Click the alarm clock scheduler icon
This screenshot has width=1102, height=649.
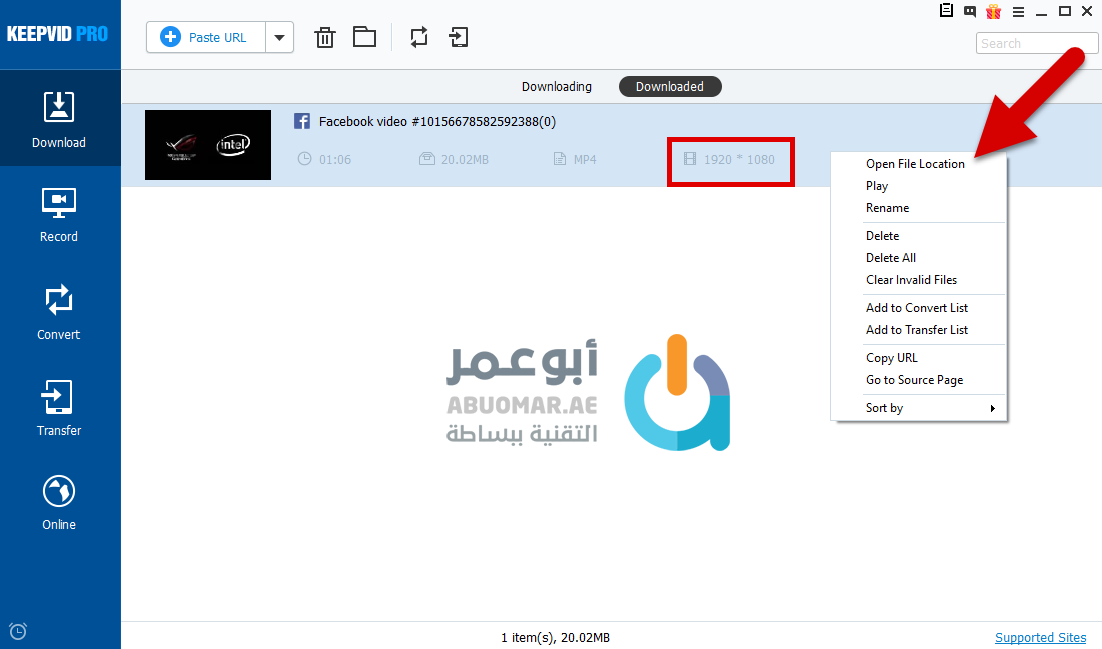17,631
